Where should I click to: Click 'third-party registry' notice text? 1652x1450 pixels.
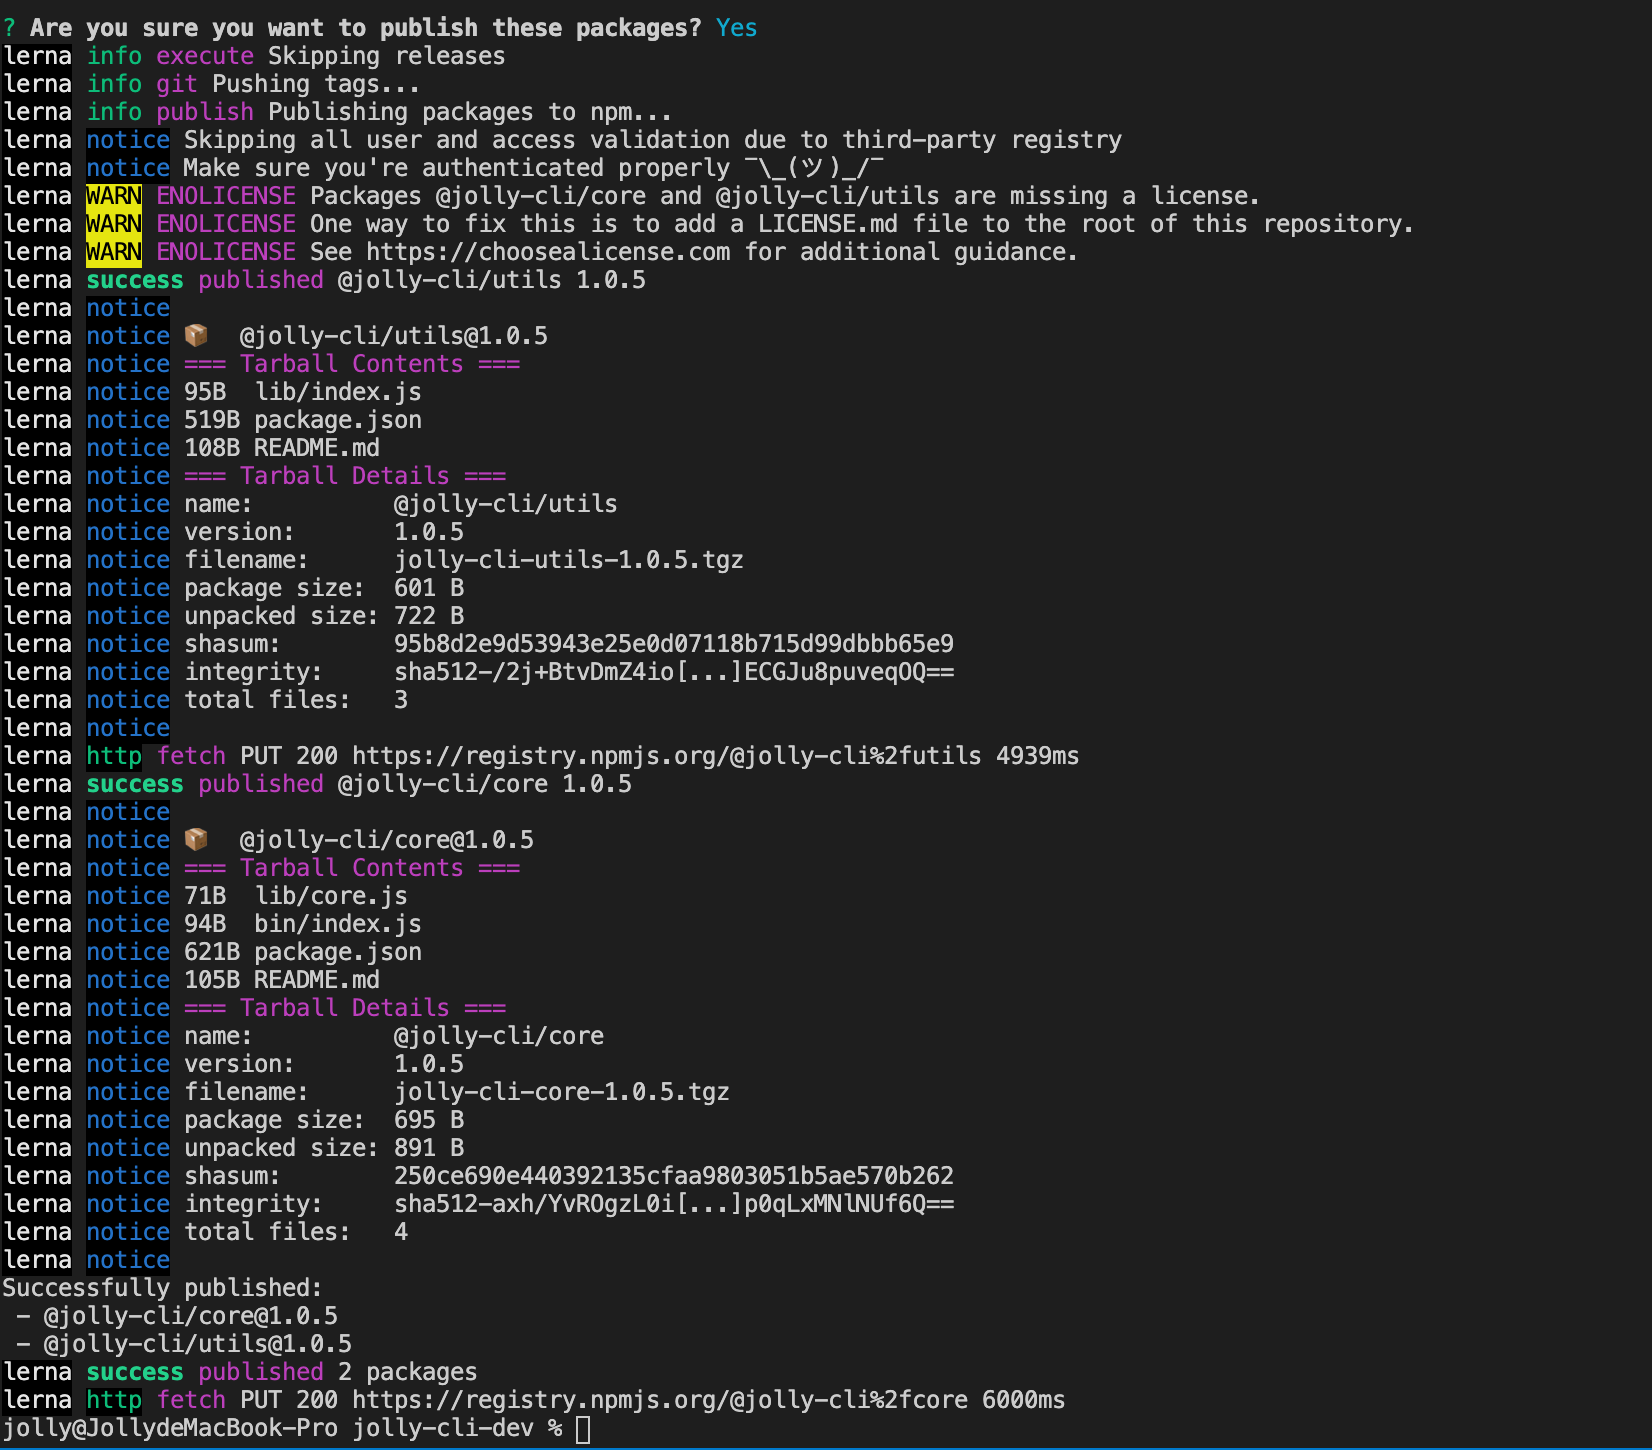[982, 140]
